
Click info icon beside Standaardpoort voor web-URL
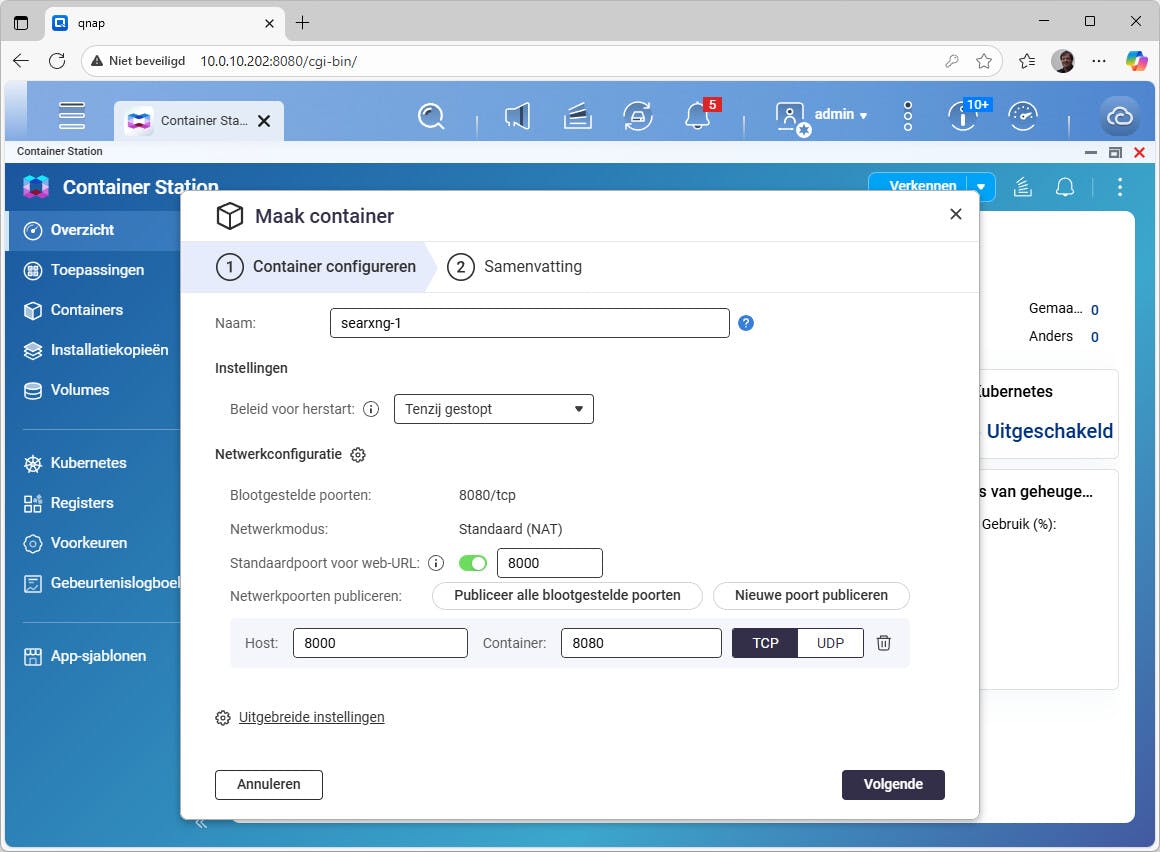[436, 564]
